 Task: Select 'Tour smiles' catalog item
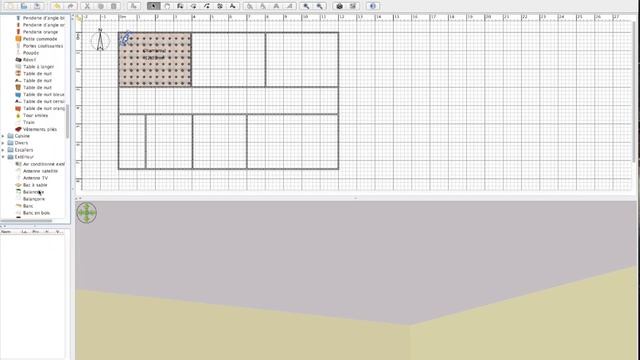[x=35, y=116]
